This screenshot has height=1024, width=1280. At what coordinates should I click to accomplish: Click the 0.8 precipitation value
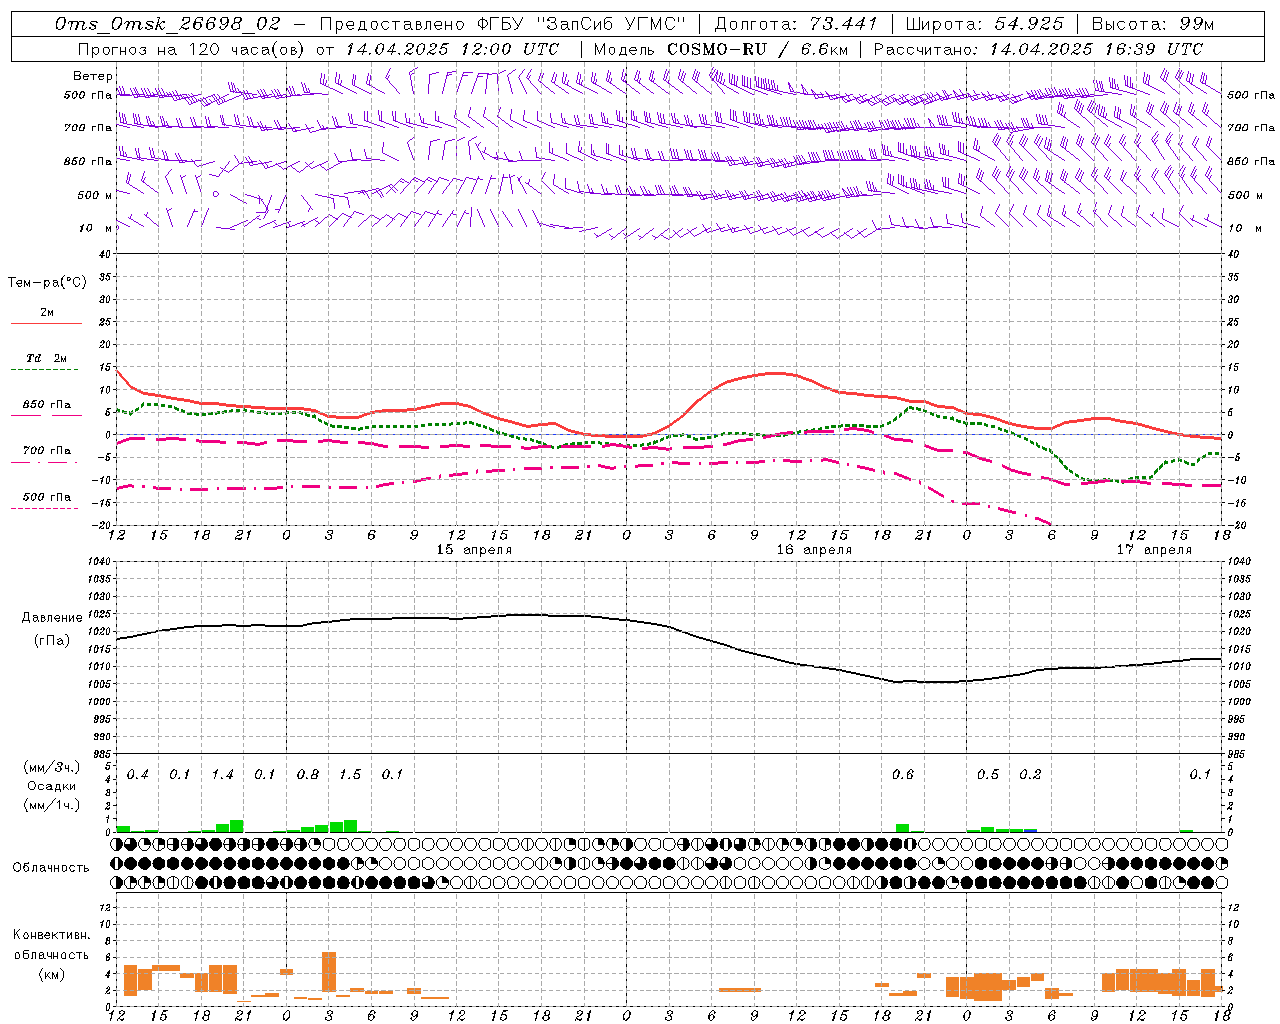coord(308,775)
